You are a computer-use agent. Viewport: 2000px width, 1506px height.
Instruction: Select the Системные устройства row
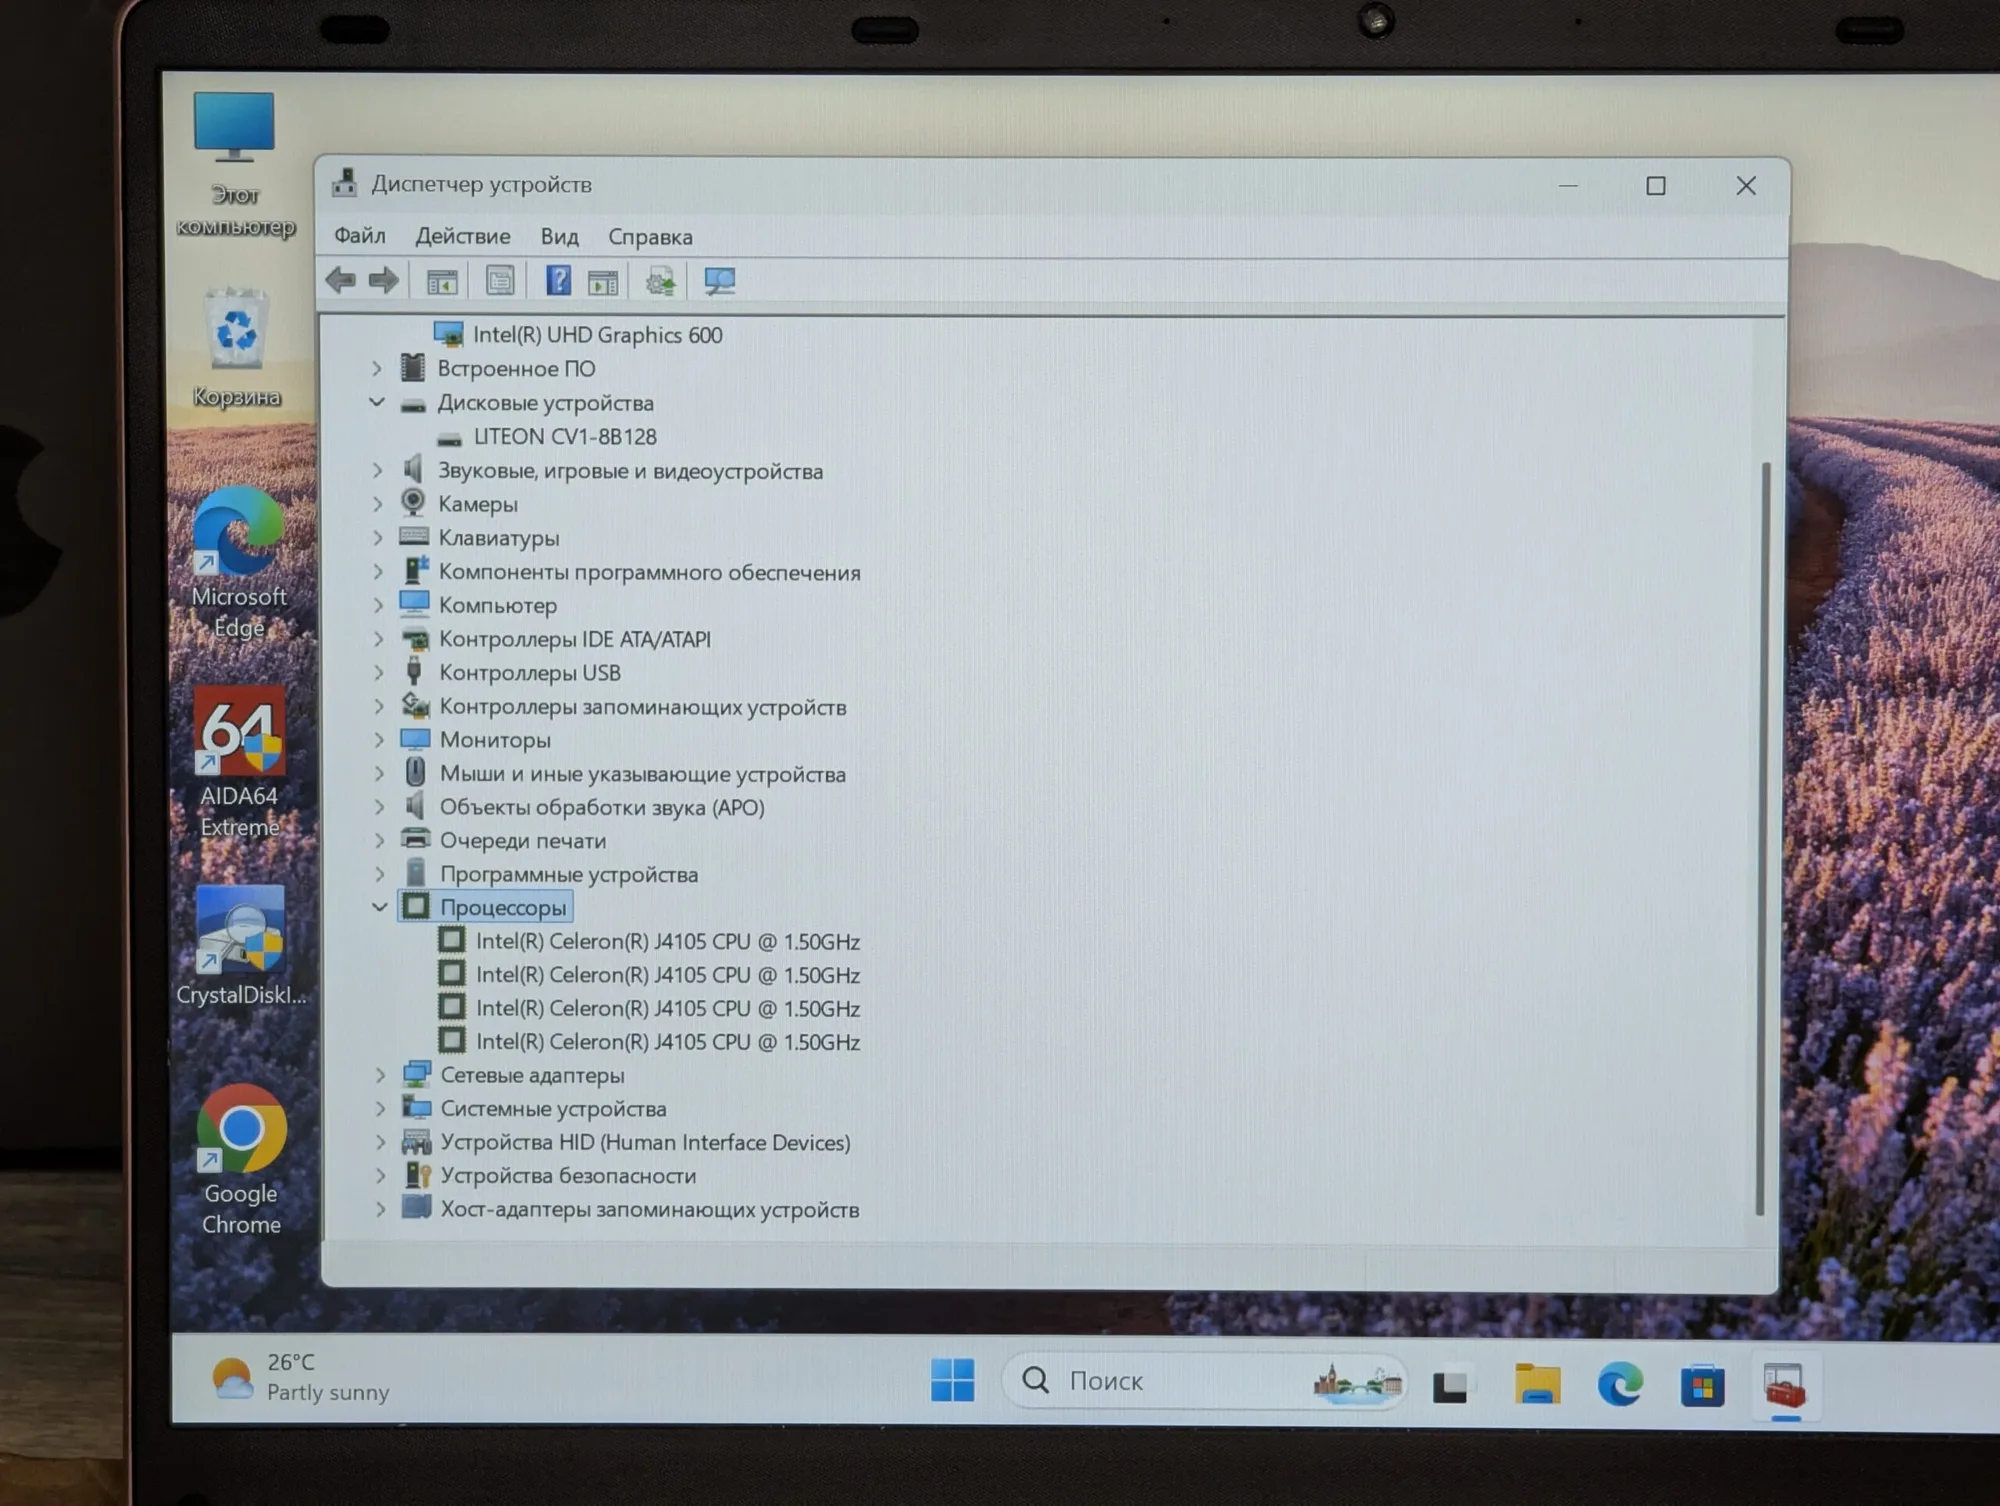tap(534, 1109)
